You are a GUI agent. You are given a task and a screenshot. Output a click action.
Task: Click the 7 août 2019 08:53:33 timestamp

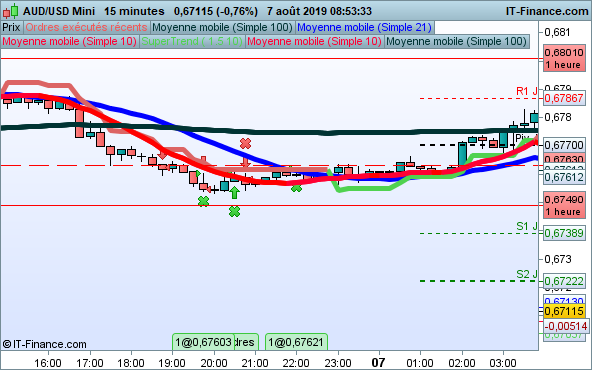pos(319,11)
